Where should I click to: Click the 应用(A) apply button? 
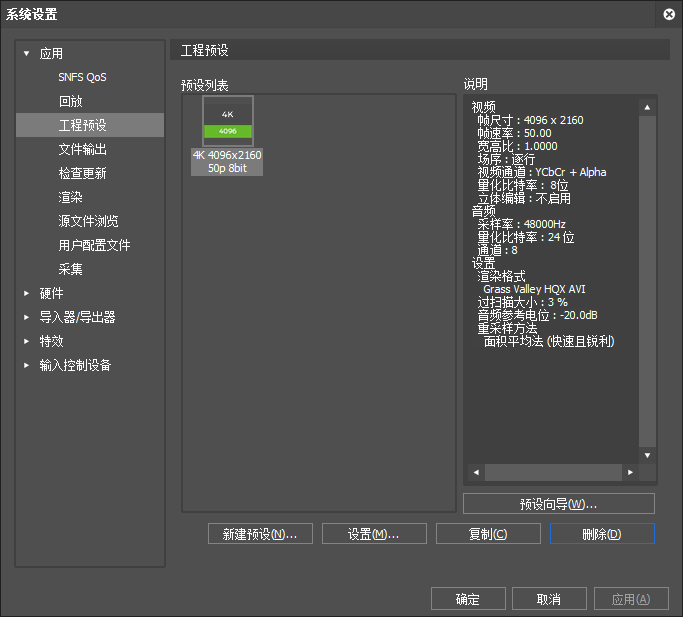tap(631, 599)
